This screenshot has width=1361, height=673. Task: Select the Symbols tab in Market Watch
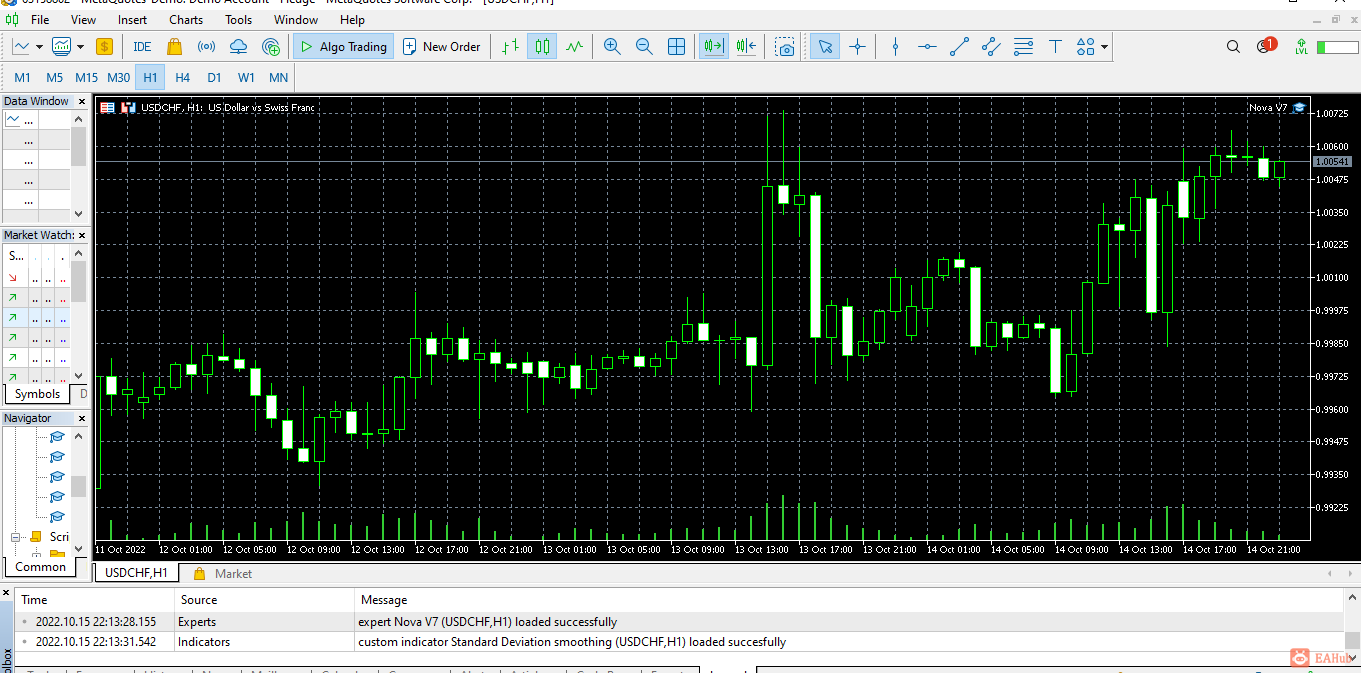point(37,394)
